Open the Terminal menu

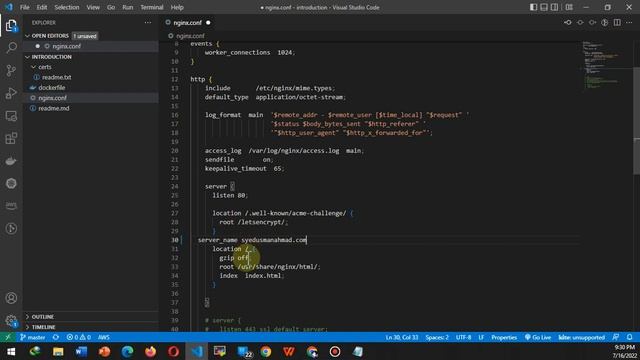tap(151, 7)
